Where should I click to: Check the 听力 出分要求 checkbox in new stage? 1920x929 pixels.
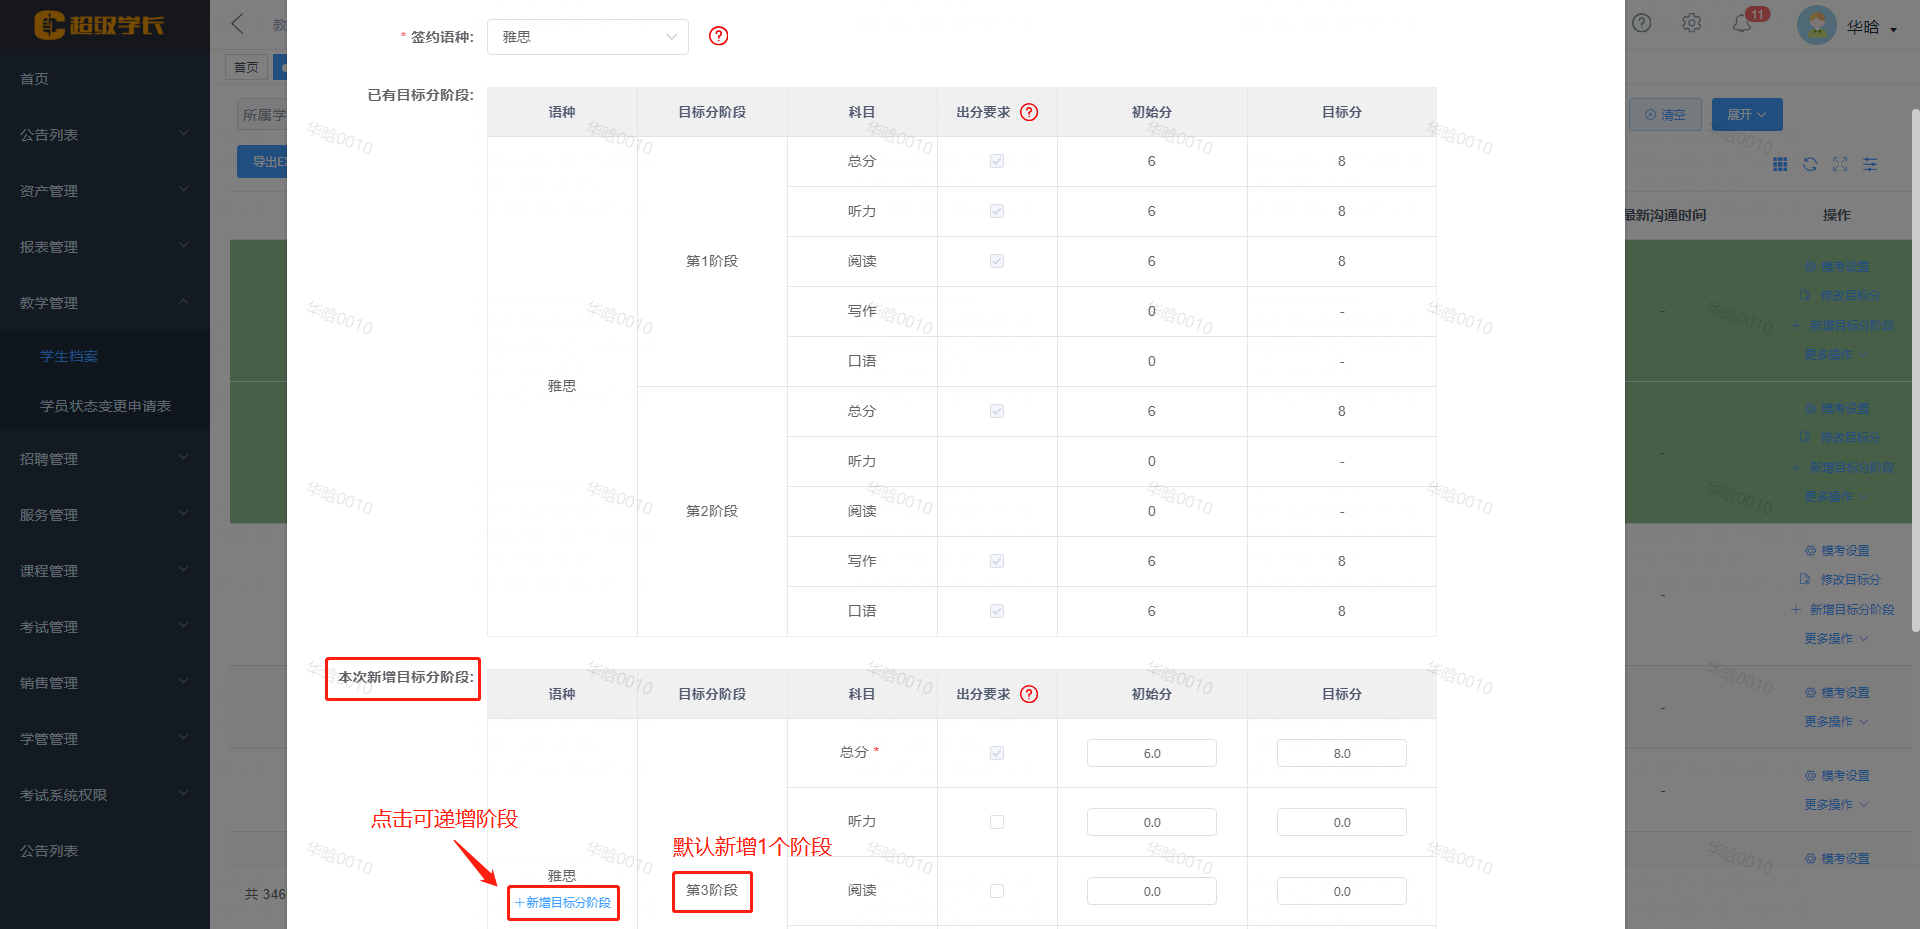pyautogui.click(x=997, y=822)
